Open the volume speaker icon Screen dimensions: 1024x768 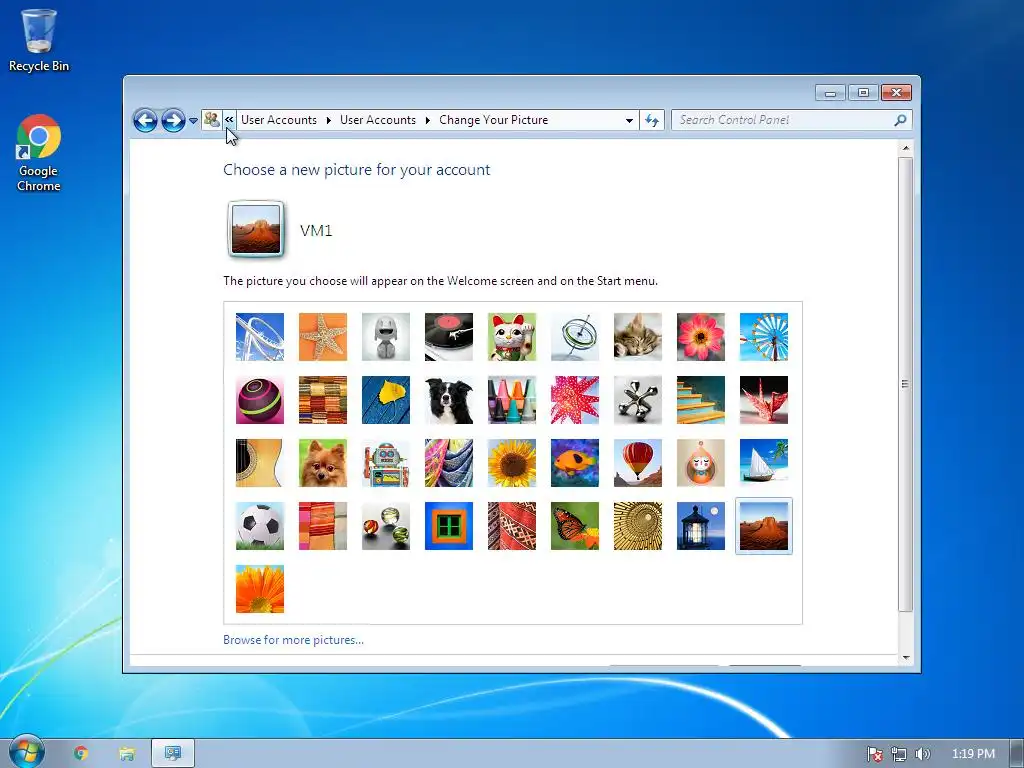pos(922,754)
